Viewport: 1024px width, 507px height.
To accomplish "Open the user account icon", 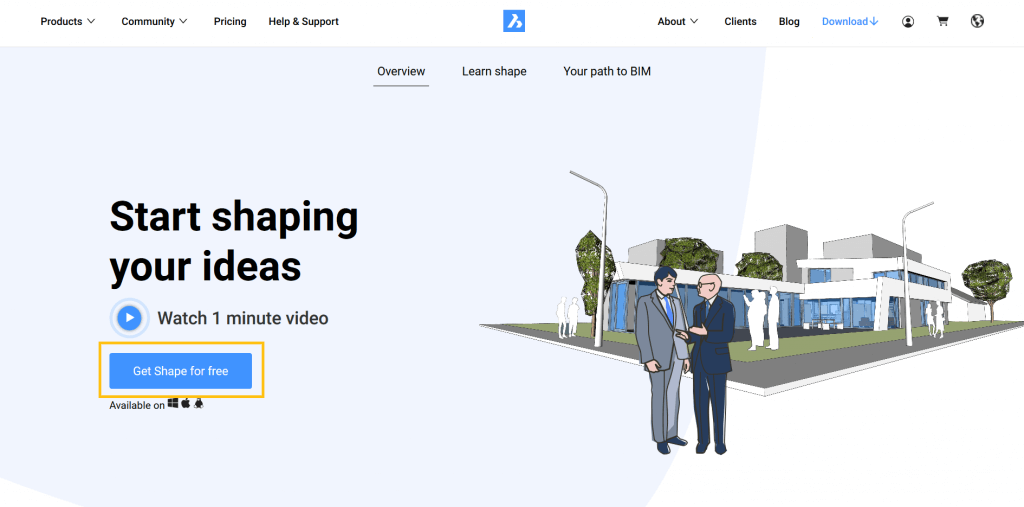I will [x=908, y=22].
